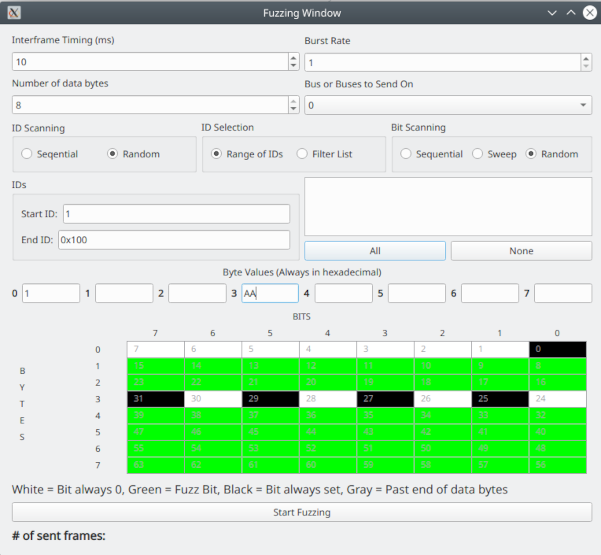Close the Fuzzing Window
The width and height of the screenshot is (601, 555).
click(x=590, y=13)
